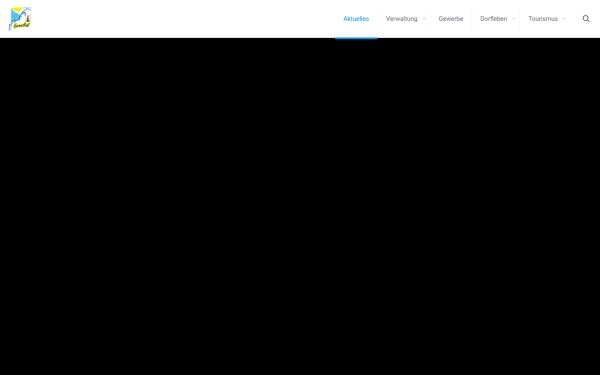Click the black hero banner area
600x375 pixels.
tap(300, 207)
